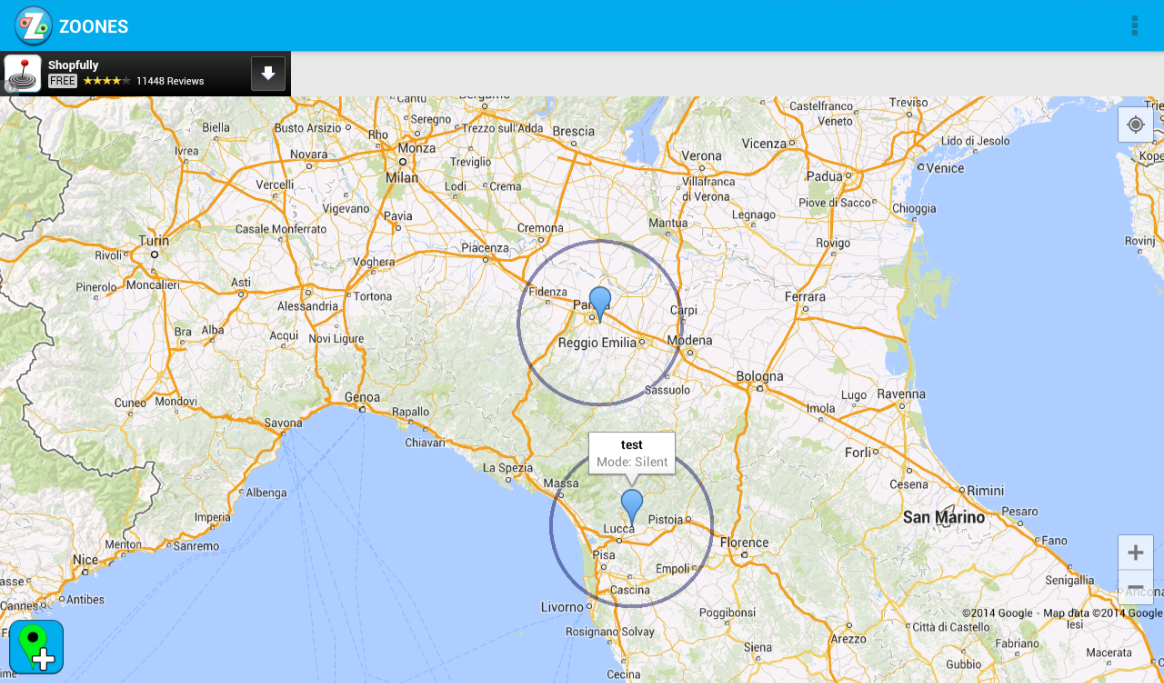Tap the 'Reggio Emilia' label
The height and width of the screenshot is (683, 1164).
tap(597, 342)
